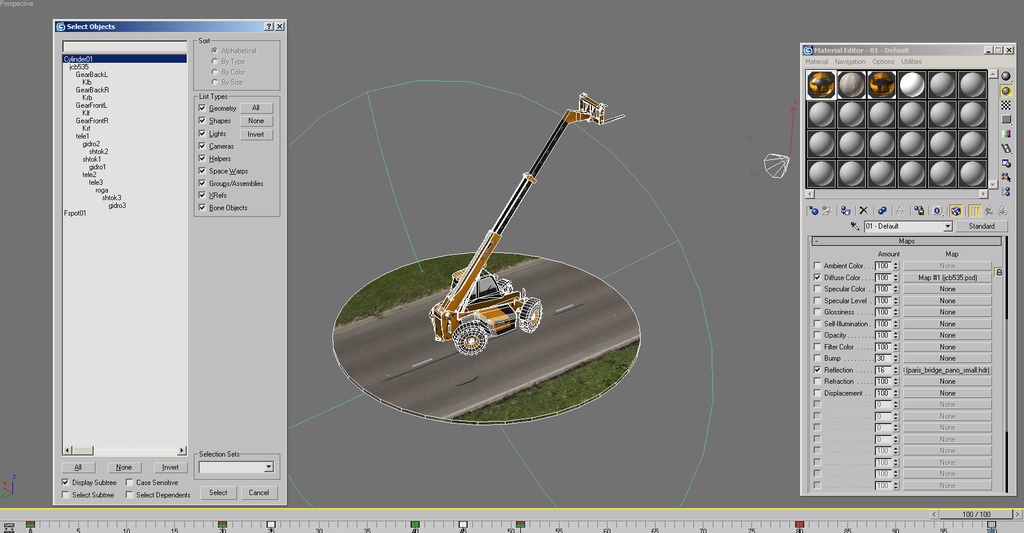1024x533 pixels.
Task: Click the Reset Map/Mtl (X) icon
Action: coord(863,211)
